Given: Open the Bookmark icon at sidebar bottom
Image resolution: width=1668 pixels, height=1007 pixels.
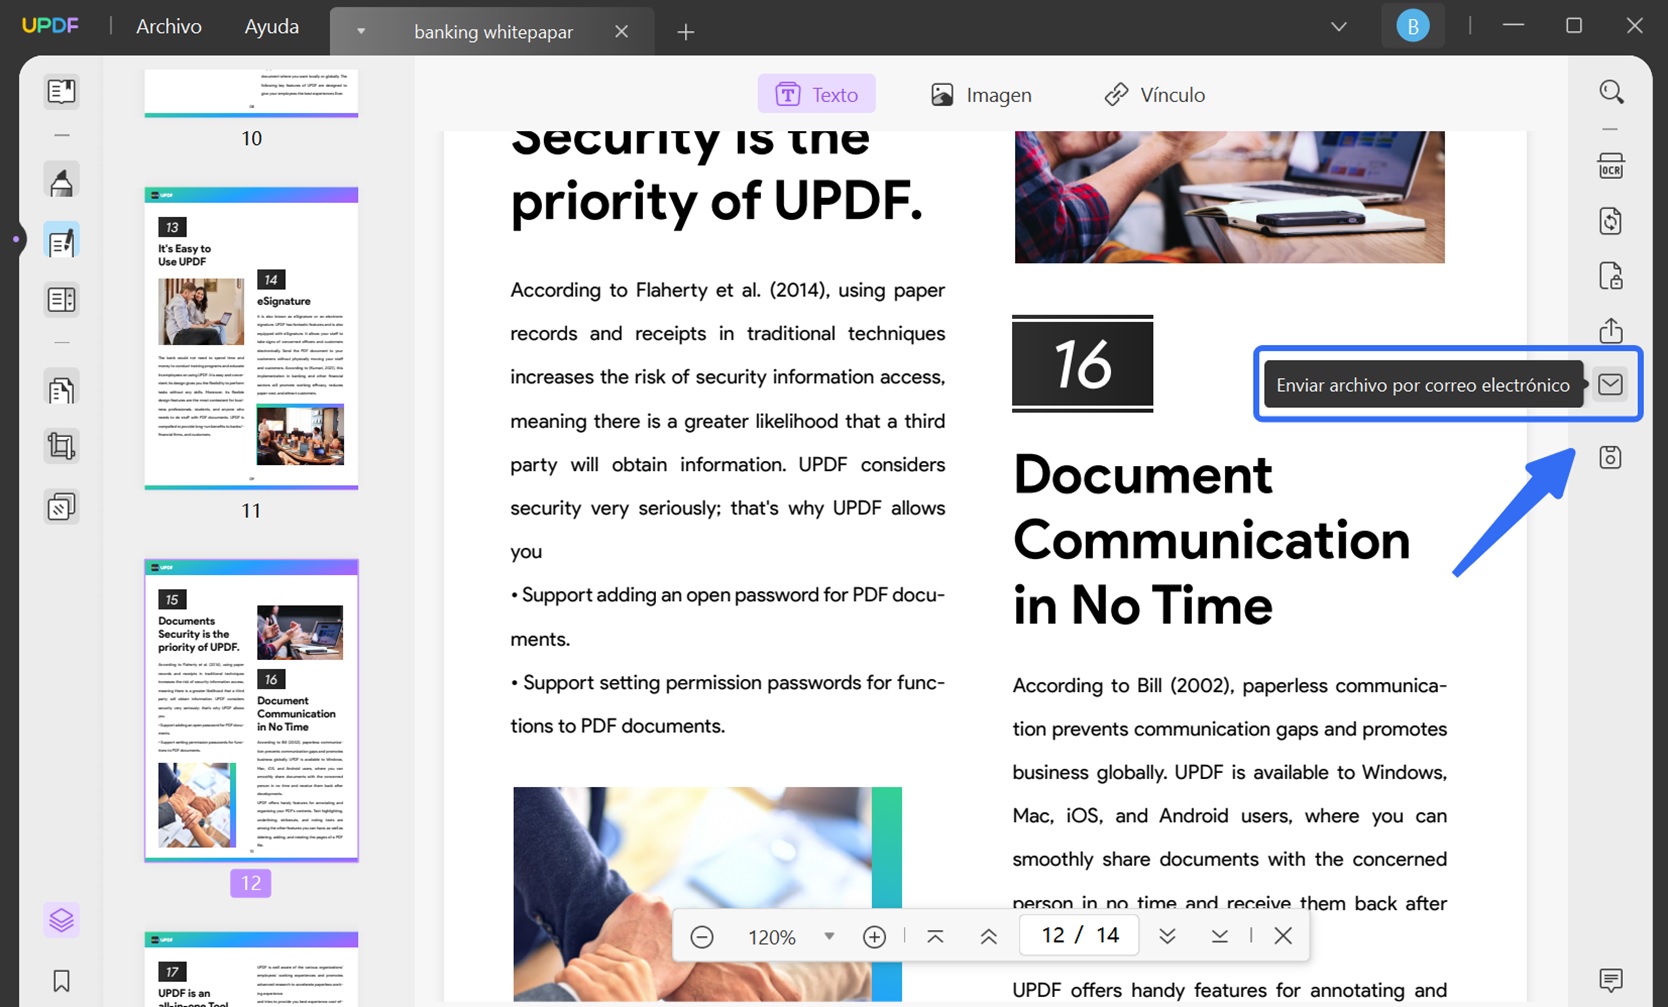Looking at the screenshot, I should (61, 981).
